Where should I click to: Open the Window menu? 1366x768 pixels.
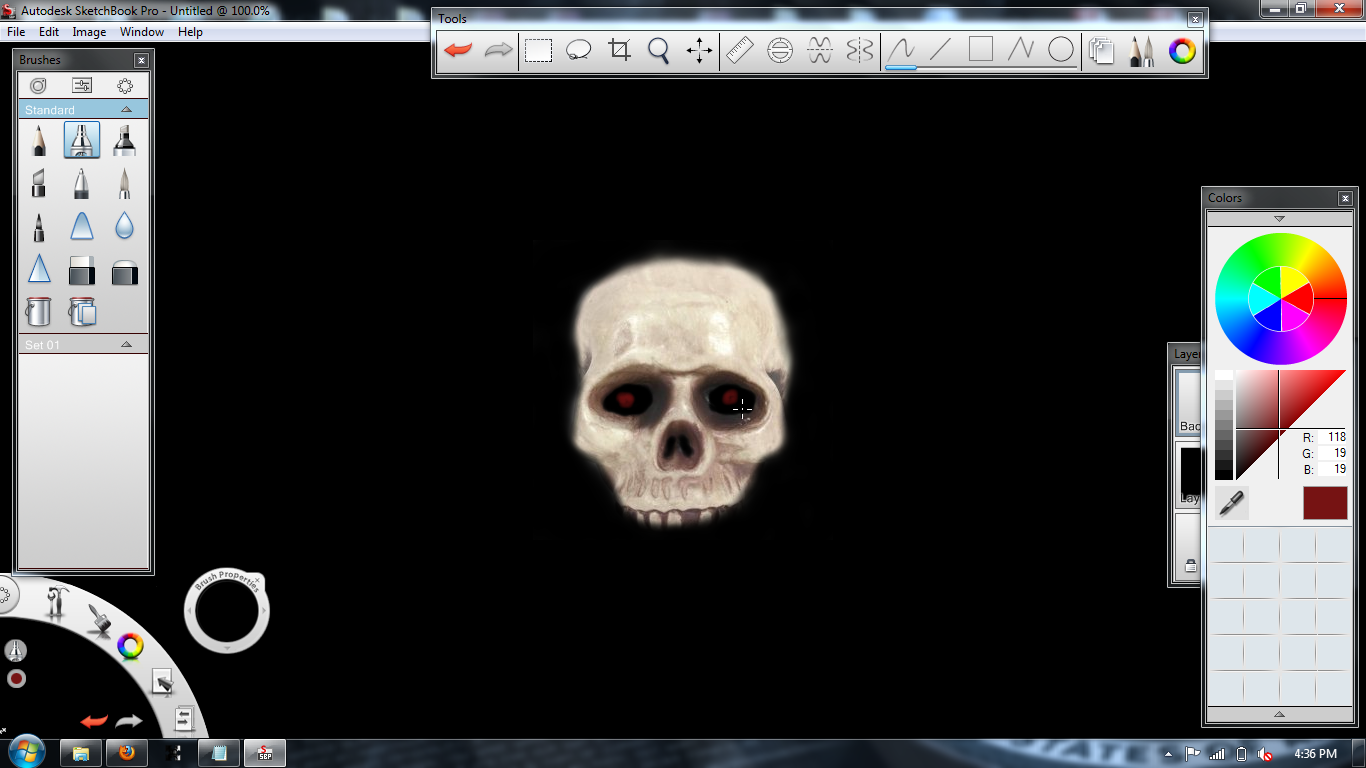(142, 32)
